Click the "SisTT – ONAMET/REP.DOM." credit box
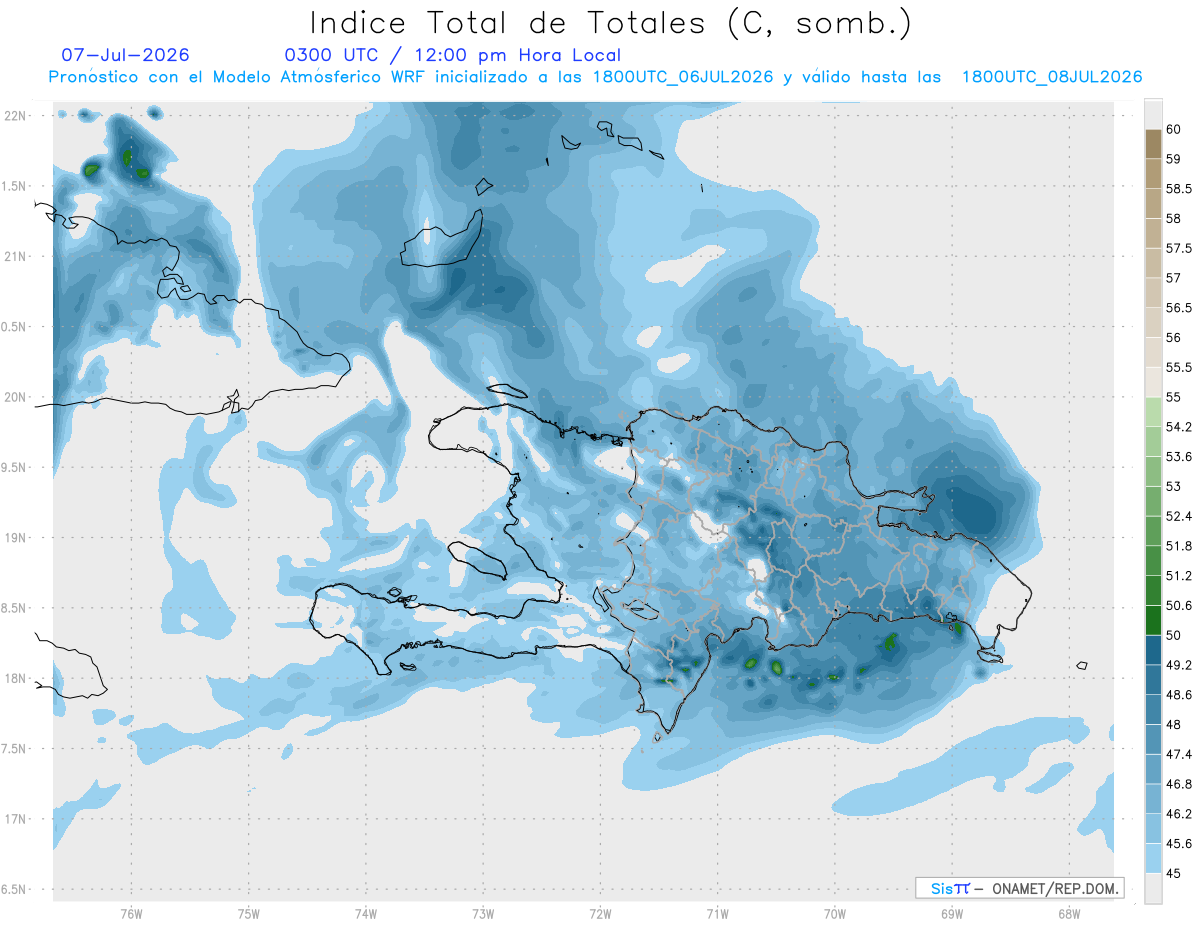The width and height of the screenshot is (1200, 927). tap(1019, 888)
